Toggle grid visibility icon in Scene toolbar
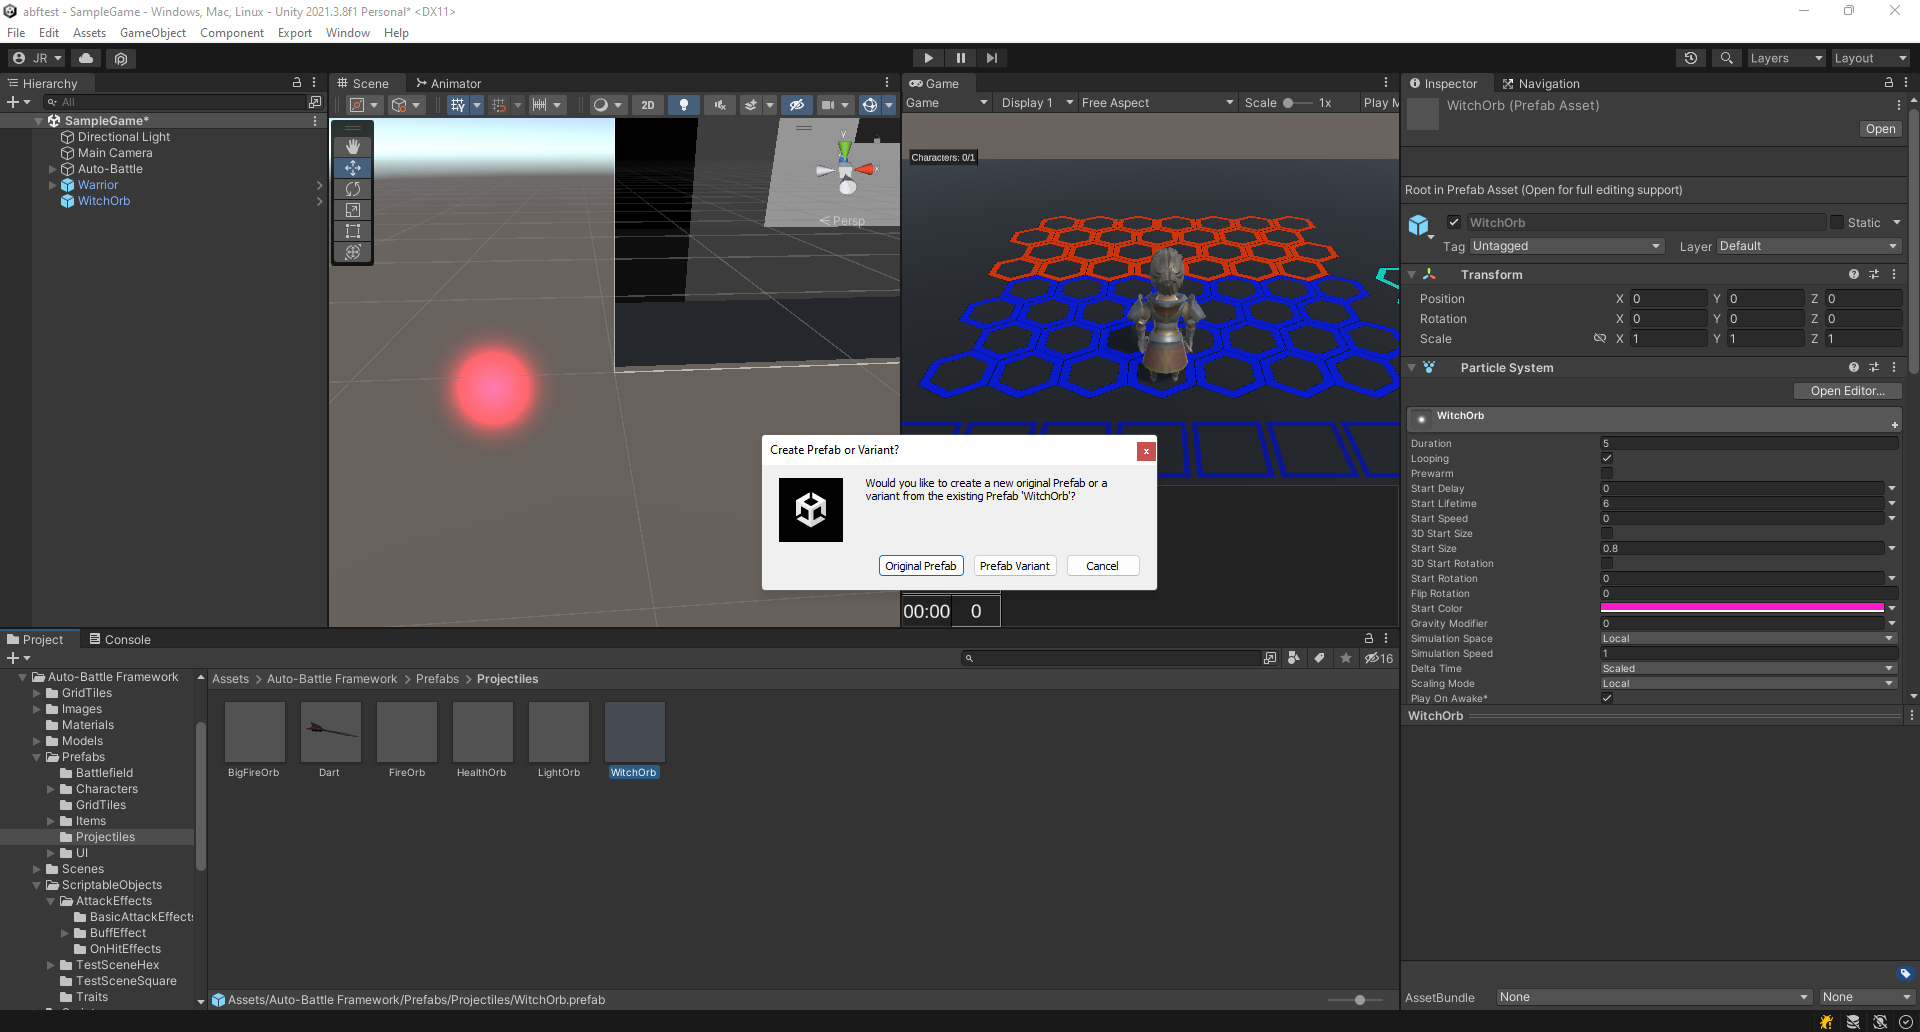The height and width of the screenshot is (1032, 1920). pos(458,104)
